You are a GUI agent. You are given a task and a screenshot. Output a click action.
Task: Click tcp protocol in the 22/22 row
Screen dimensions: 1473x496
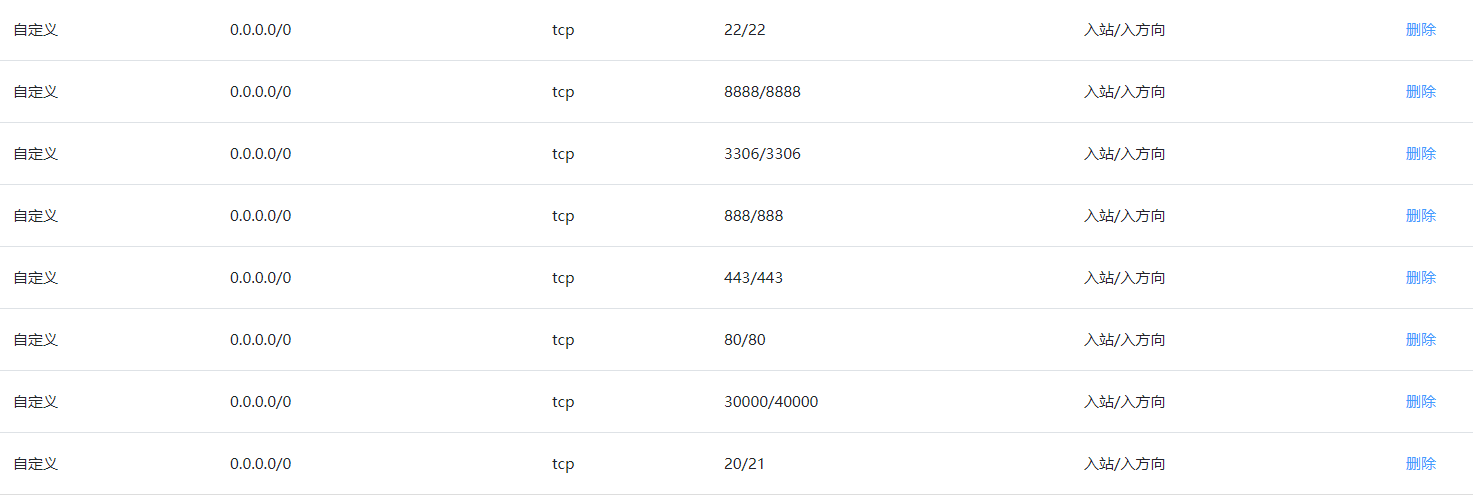tap(563, 30)
